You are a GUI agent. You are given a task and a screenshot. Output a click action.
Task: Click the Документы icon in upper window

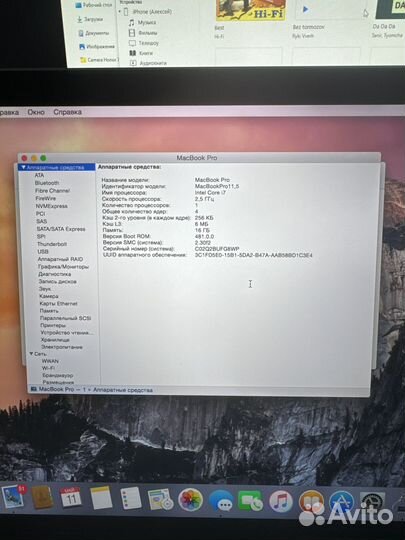pyautogui.click(x=81, y=33)
